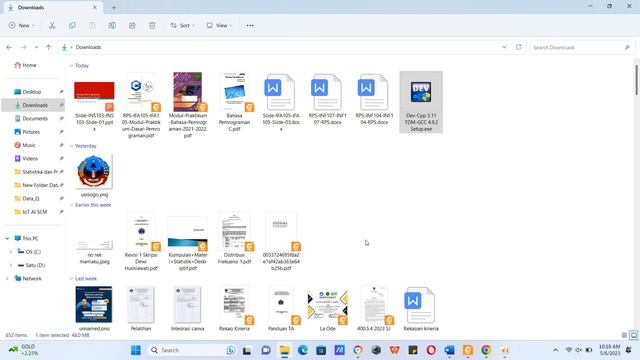
Task: Expand recent locations chevron near navigation arrows
Action: click(x=36, y=47)
